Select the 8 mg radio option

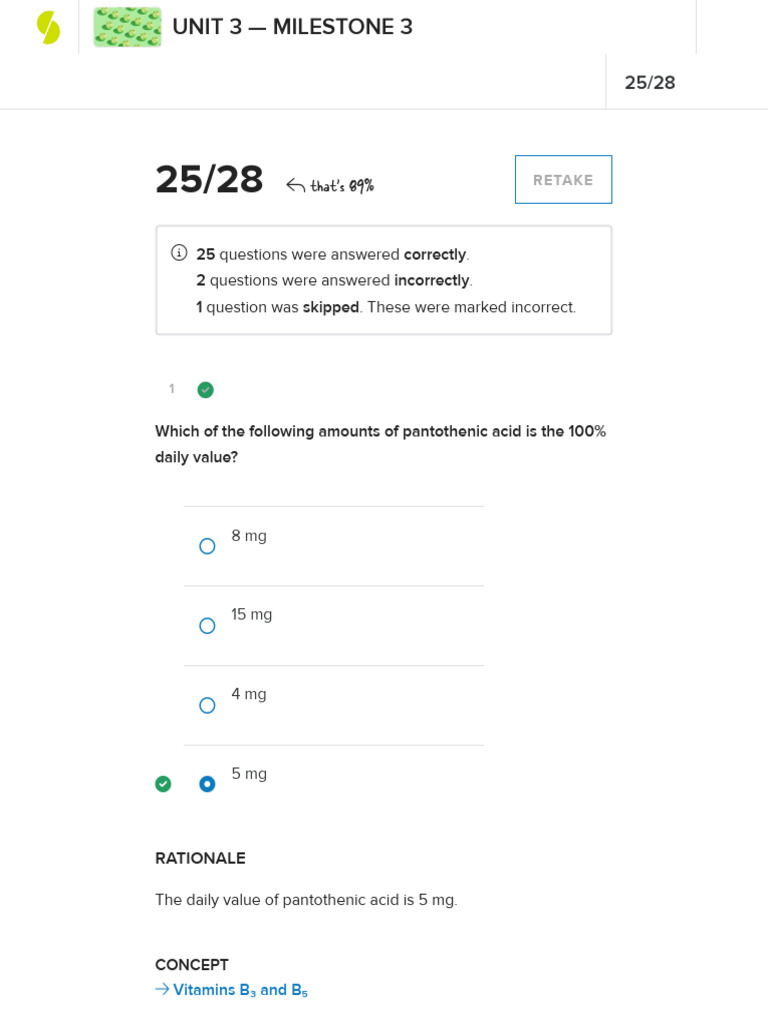[x=207, y=546]
